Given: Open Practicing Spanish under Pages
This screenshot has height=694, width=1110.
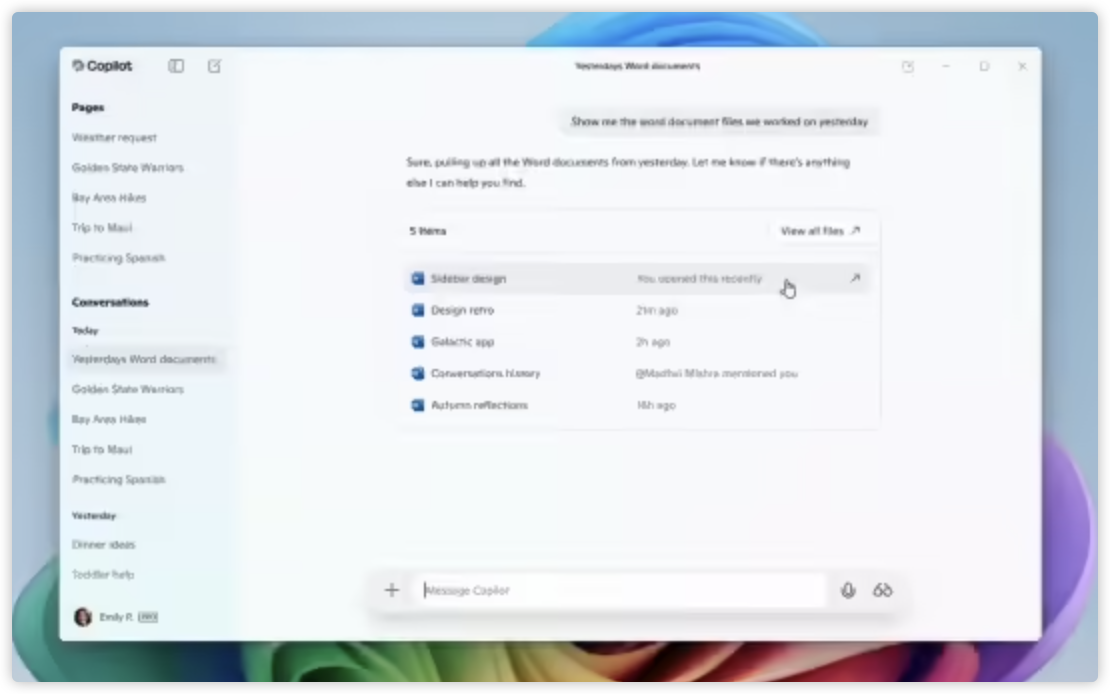Looking at the screenshot, I should (x=118, y=258).
